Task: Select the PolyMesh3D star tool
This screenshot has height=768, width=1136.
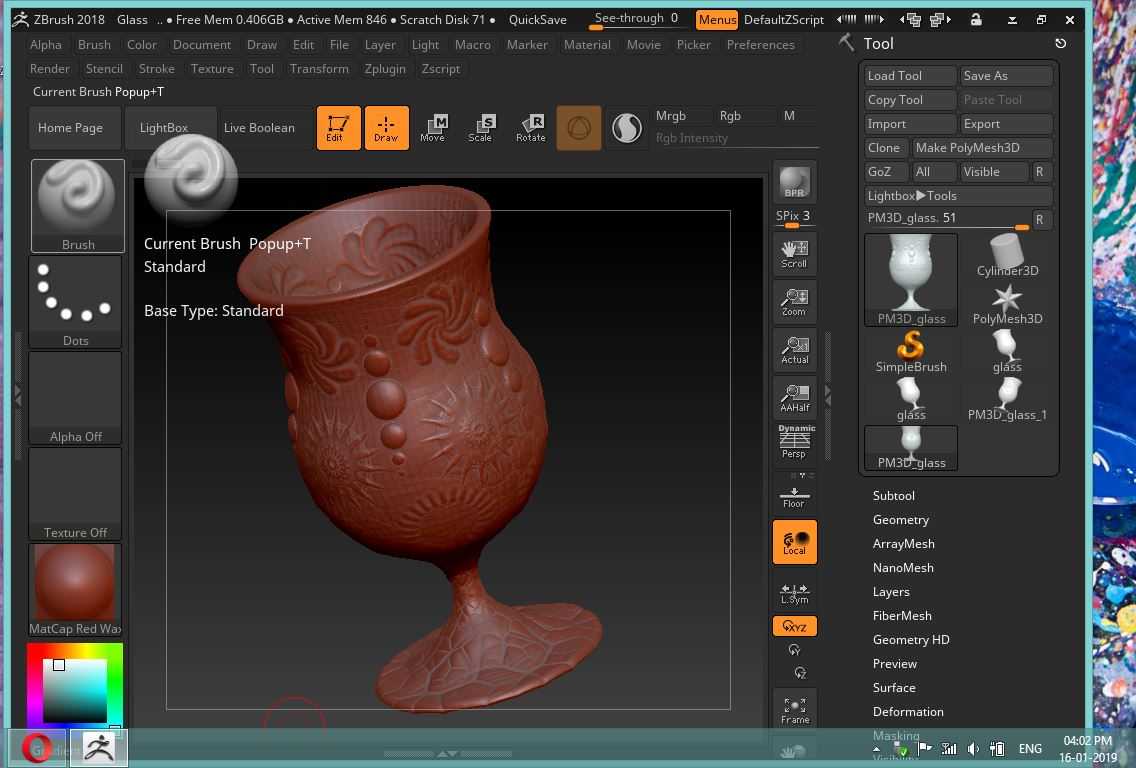Action: (x=1007, y=304)
